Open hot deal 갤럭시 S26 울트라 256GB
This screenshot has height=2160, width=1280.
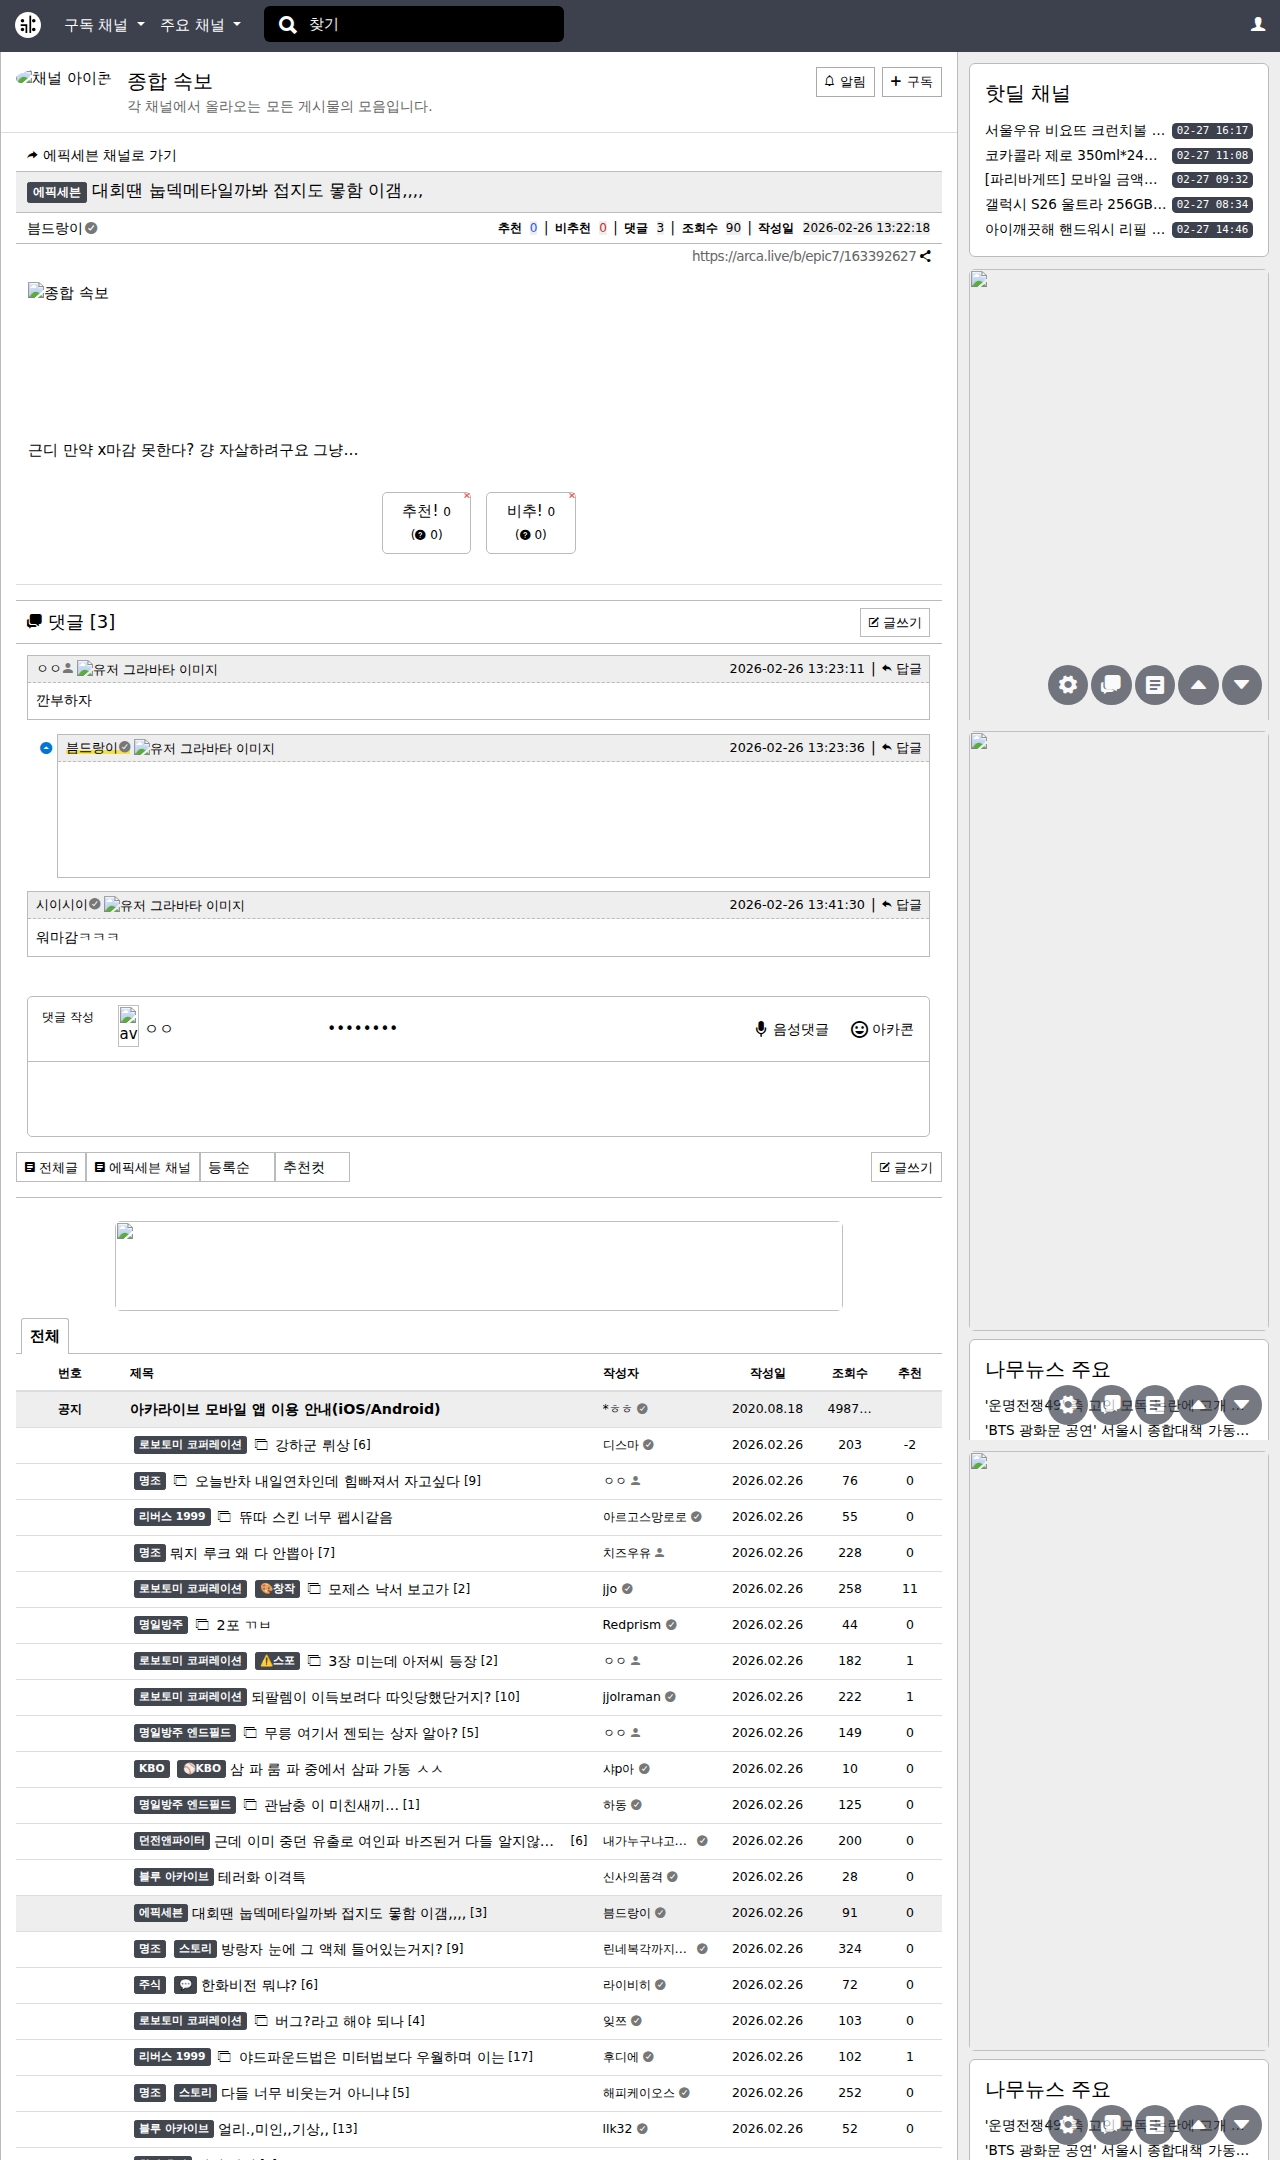tap(1075, 204)
